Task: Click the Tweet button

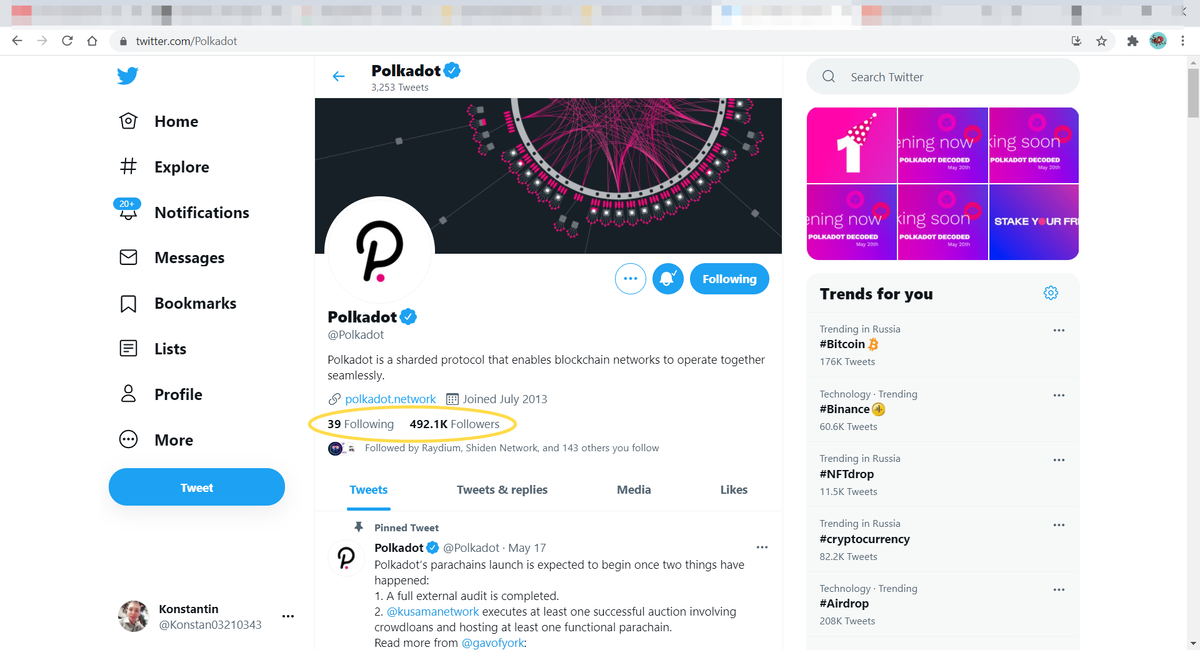Action: click(x=196, y=487)
